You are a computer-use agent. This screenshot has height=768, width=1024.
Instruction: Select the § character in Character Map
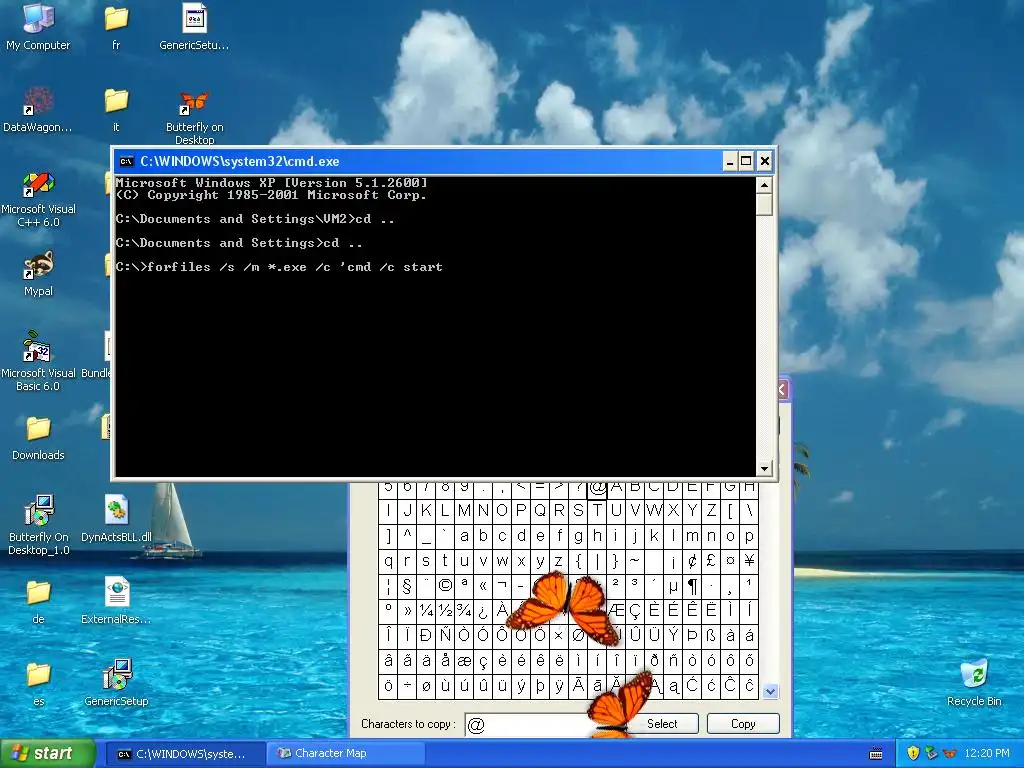pyautogui.click(x=407, y=585)
